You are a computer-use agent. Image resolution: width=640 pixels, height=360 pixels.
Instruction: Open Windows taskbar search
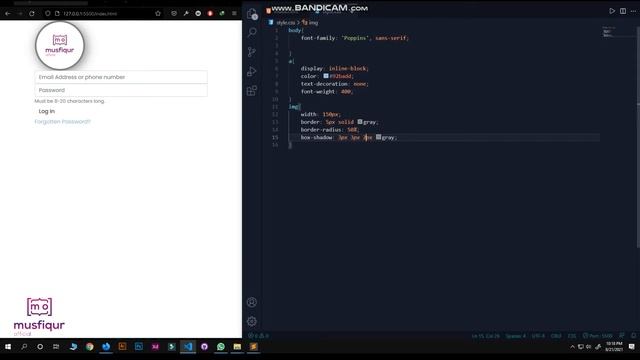point(24,347)
